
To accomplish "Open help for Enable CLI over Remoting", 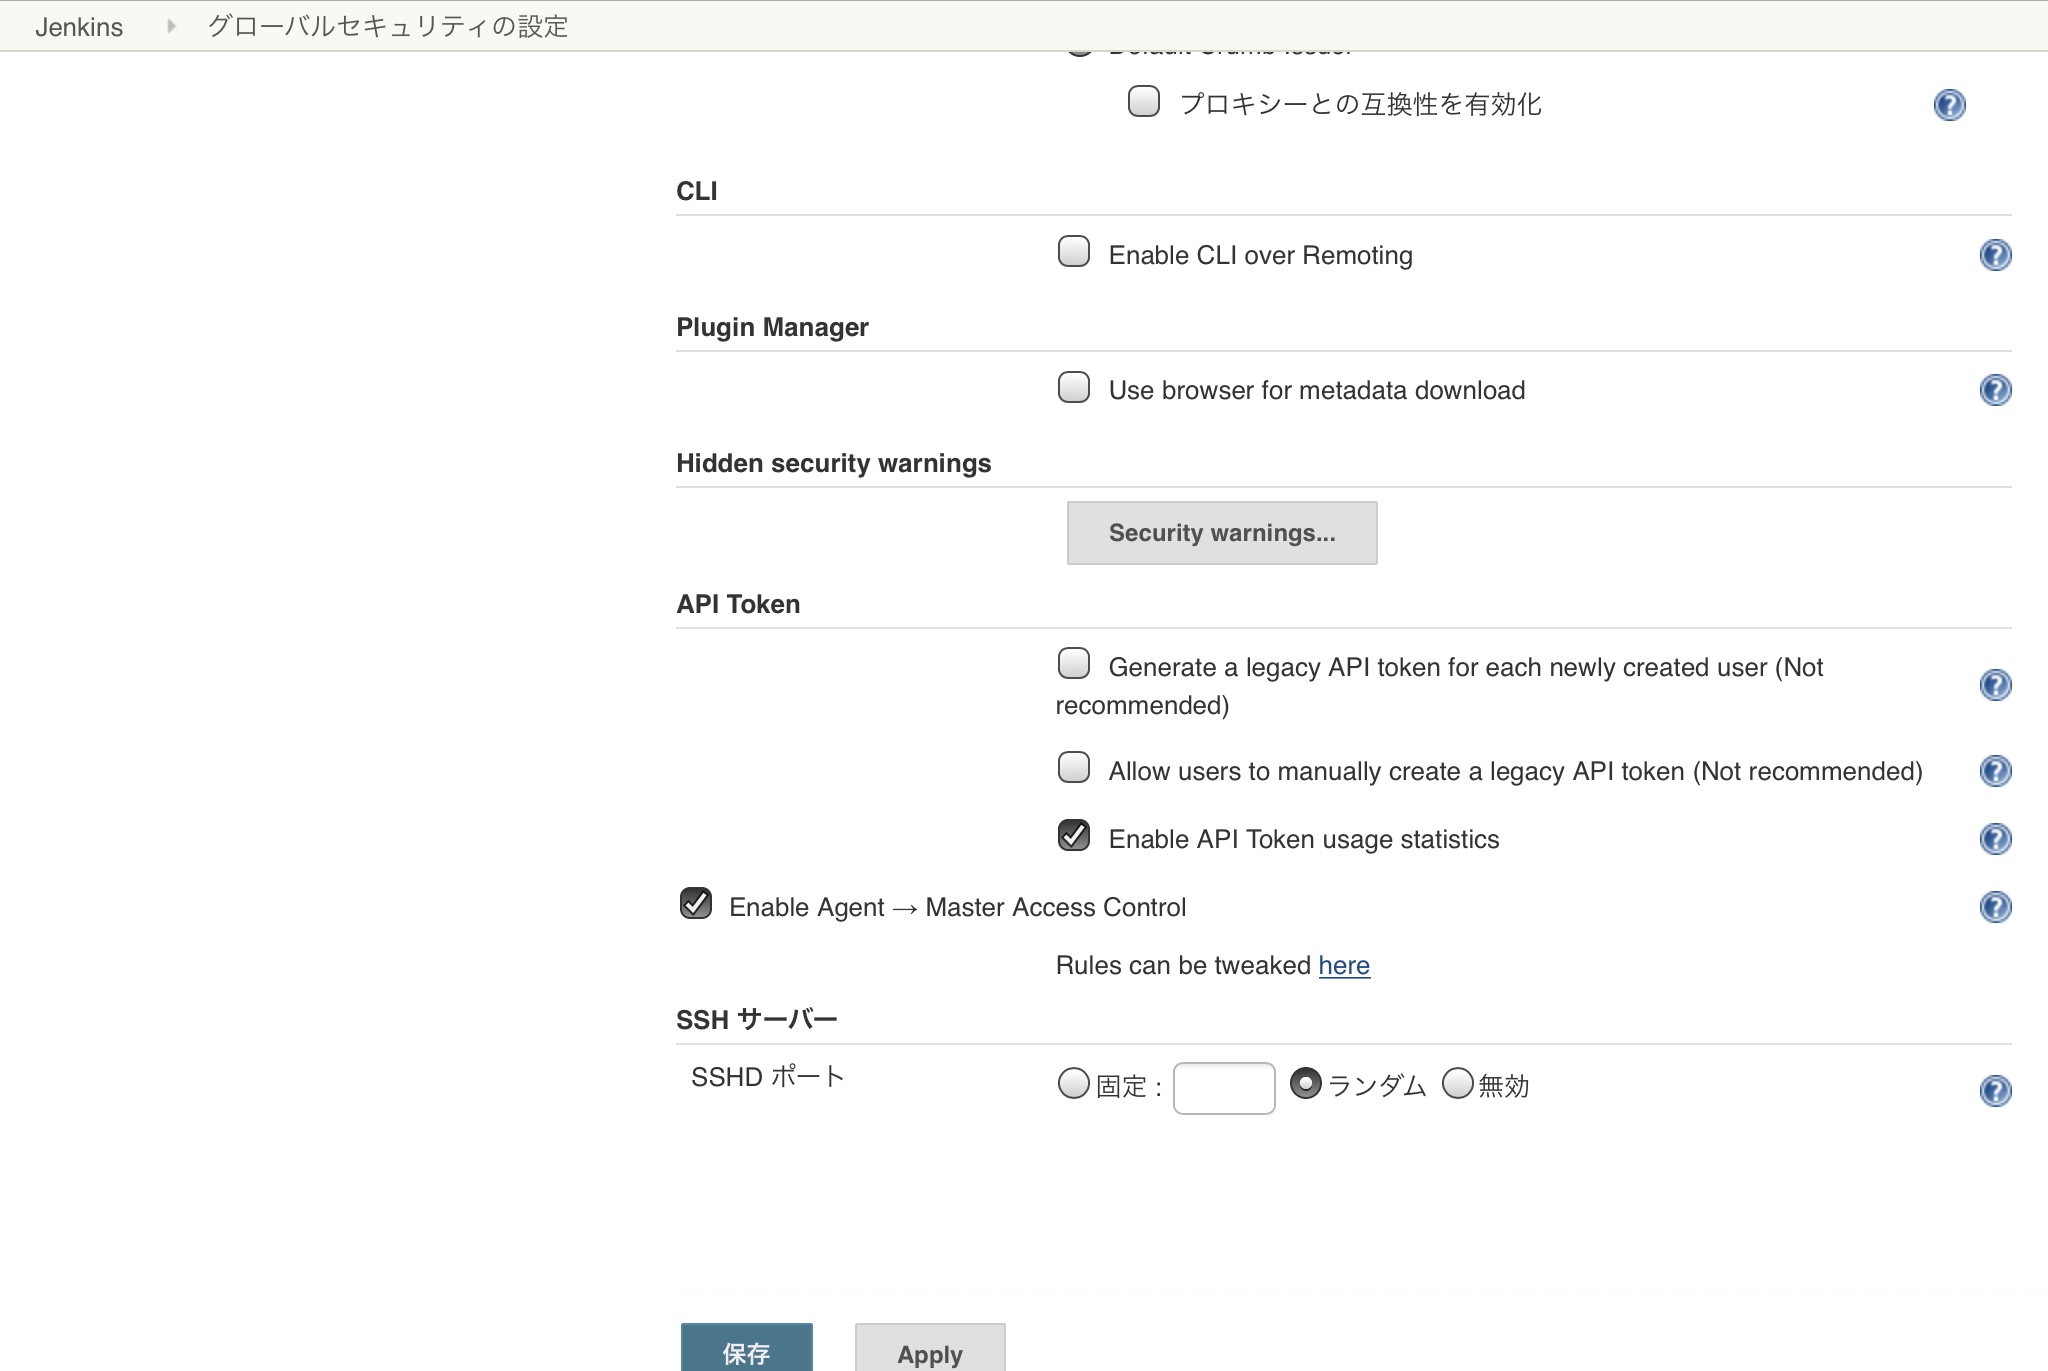I will [1995, 255].
